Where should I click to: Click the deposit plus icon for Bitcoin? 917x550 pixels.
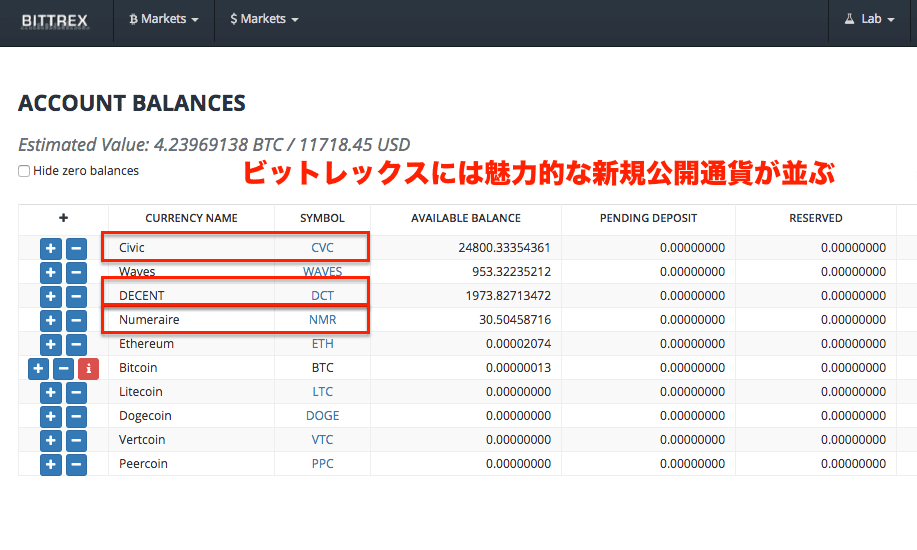pos(39,369)
